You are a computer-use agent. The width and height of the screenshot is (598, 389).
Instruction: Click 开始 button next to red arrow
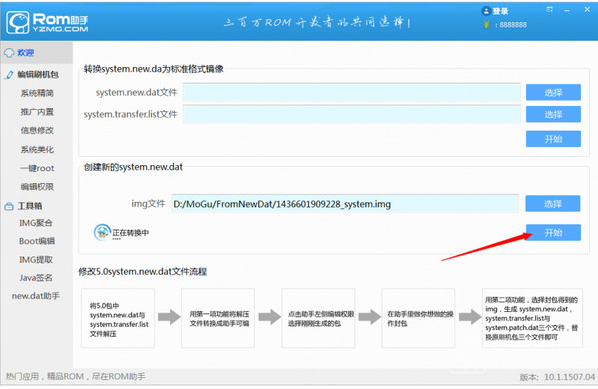click(x=553, y=233)
